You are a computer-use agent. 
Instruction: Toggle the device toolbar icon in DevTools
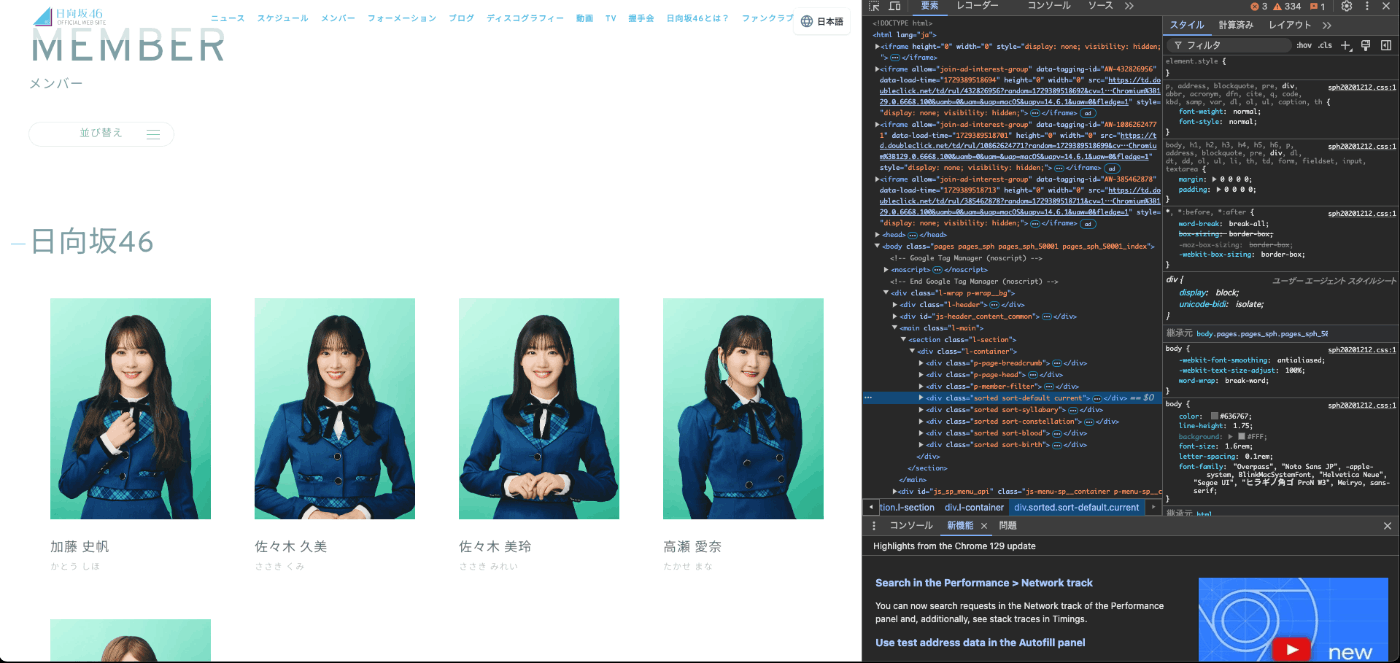894,6
